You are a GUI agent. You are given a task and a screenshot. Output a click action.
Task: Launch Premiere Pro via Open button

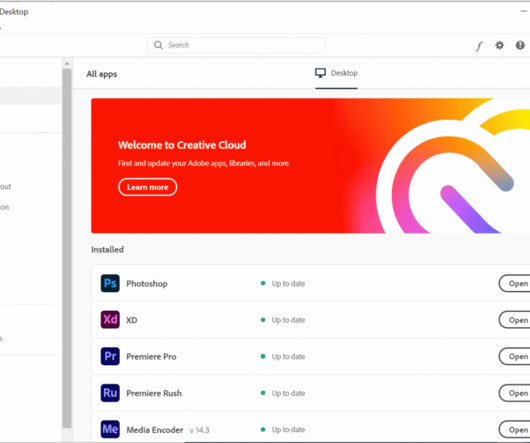click(x=514, y=356)
